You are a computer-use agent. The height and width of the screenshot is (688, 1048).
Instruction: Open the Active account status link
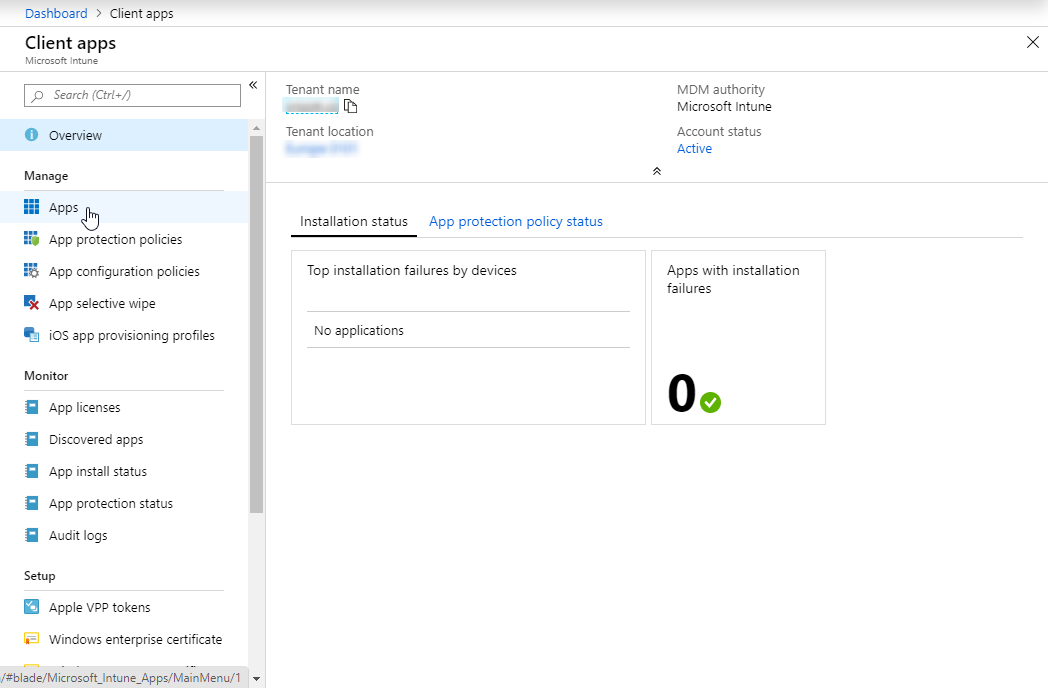pos(694,148)
